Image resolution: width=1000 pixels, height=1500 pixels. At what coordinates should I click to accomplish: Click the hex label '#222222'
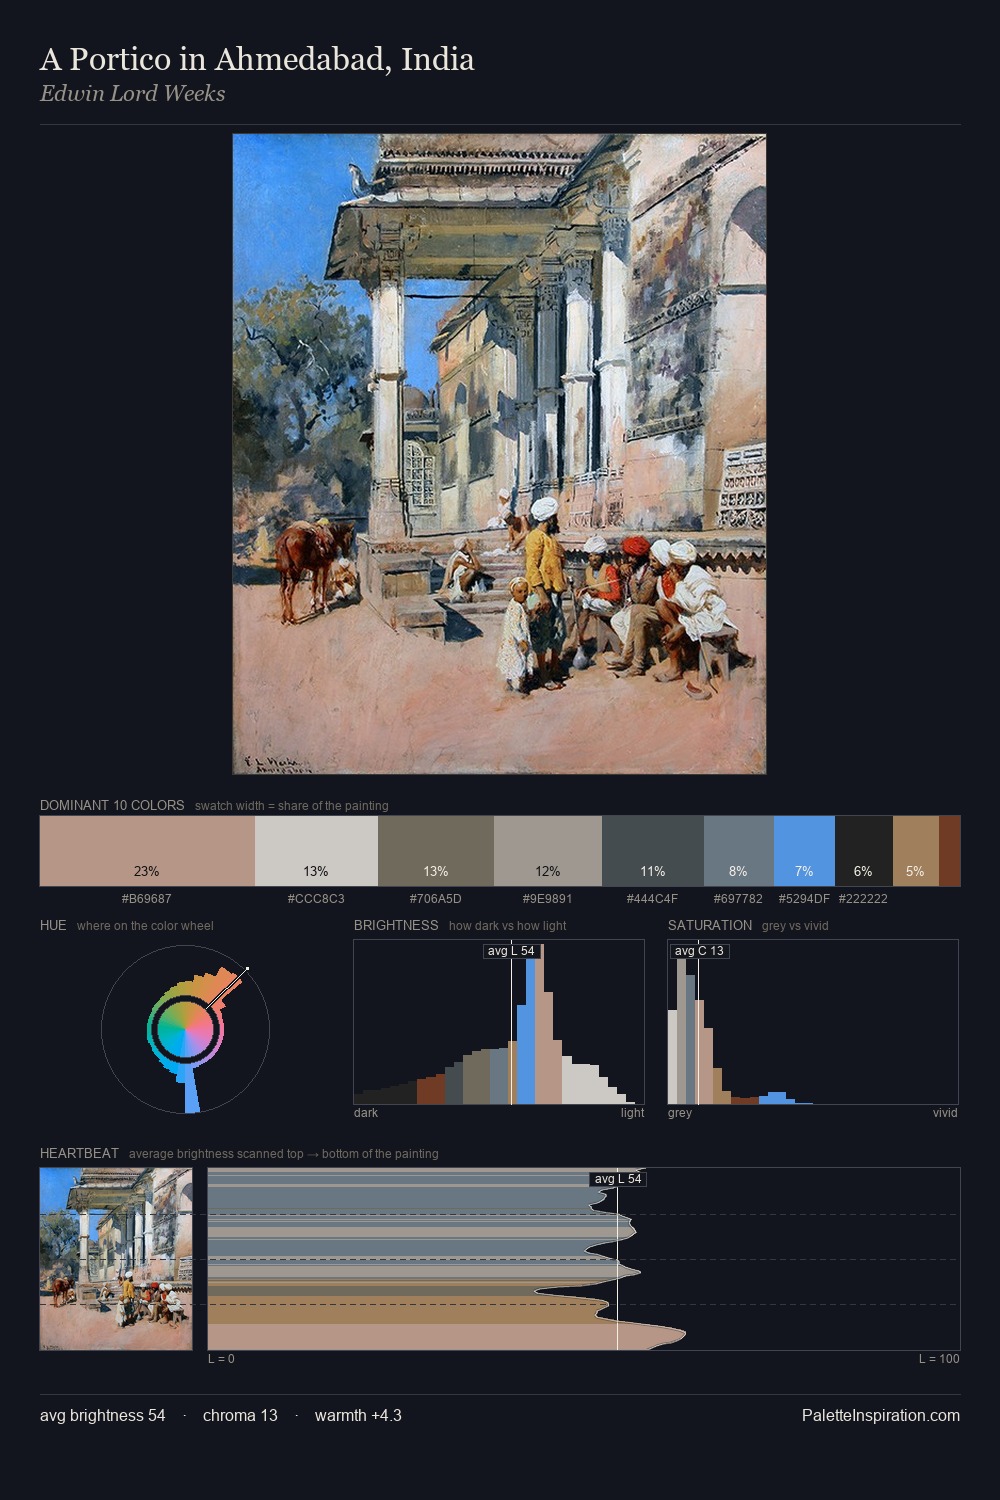pos(863,899)
